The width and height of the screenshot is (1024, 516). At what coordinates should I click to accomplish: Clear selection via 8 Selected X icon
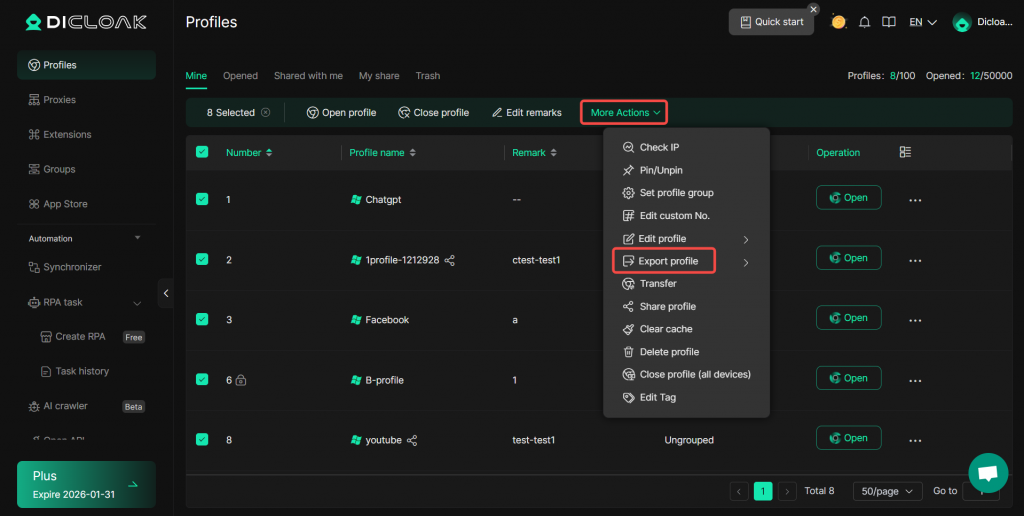pyautogui.click(x=265, y=113)
